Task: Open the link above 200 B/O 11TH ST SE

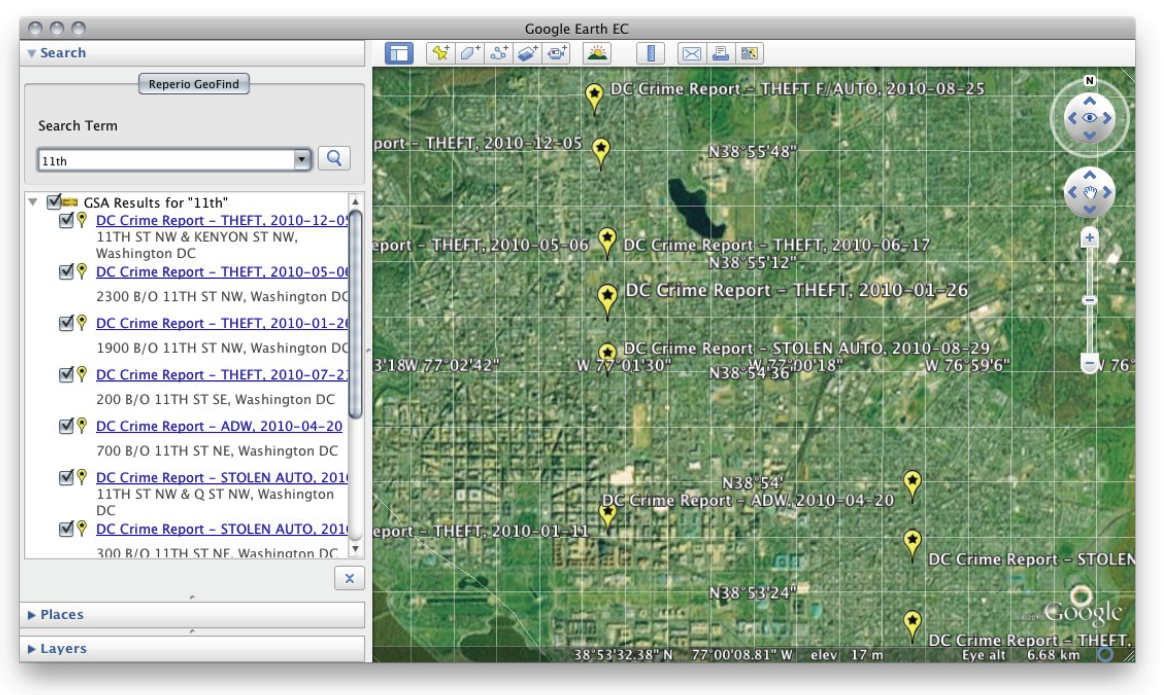Action: 222,375
